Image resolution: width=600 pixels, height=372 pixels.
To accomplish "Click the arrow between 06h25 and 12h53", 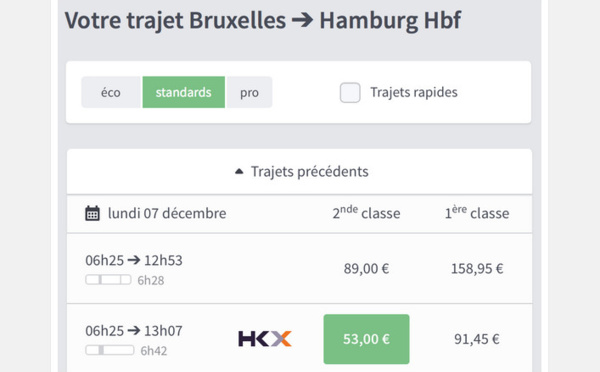I will pos(134,260).
